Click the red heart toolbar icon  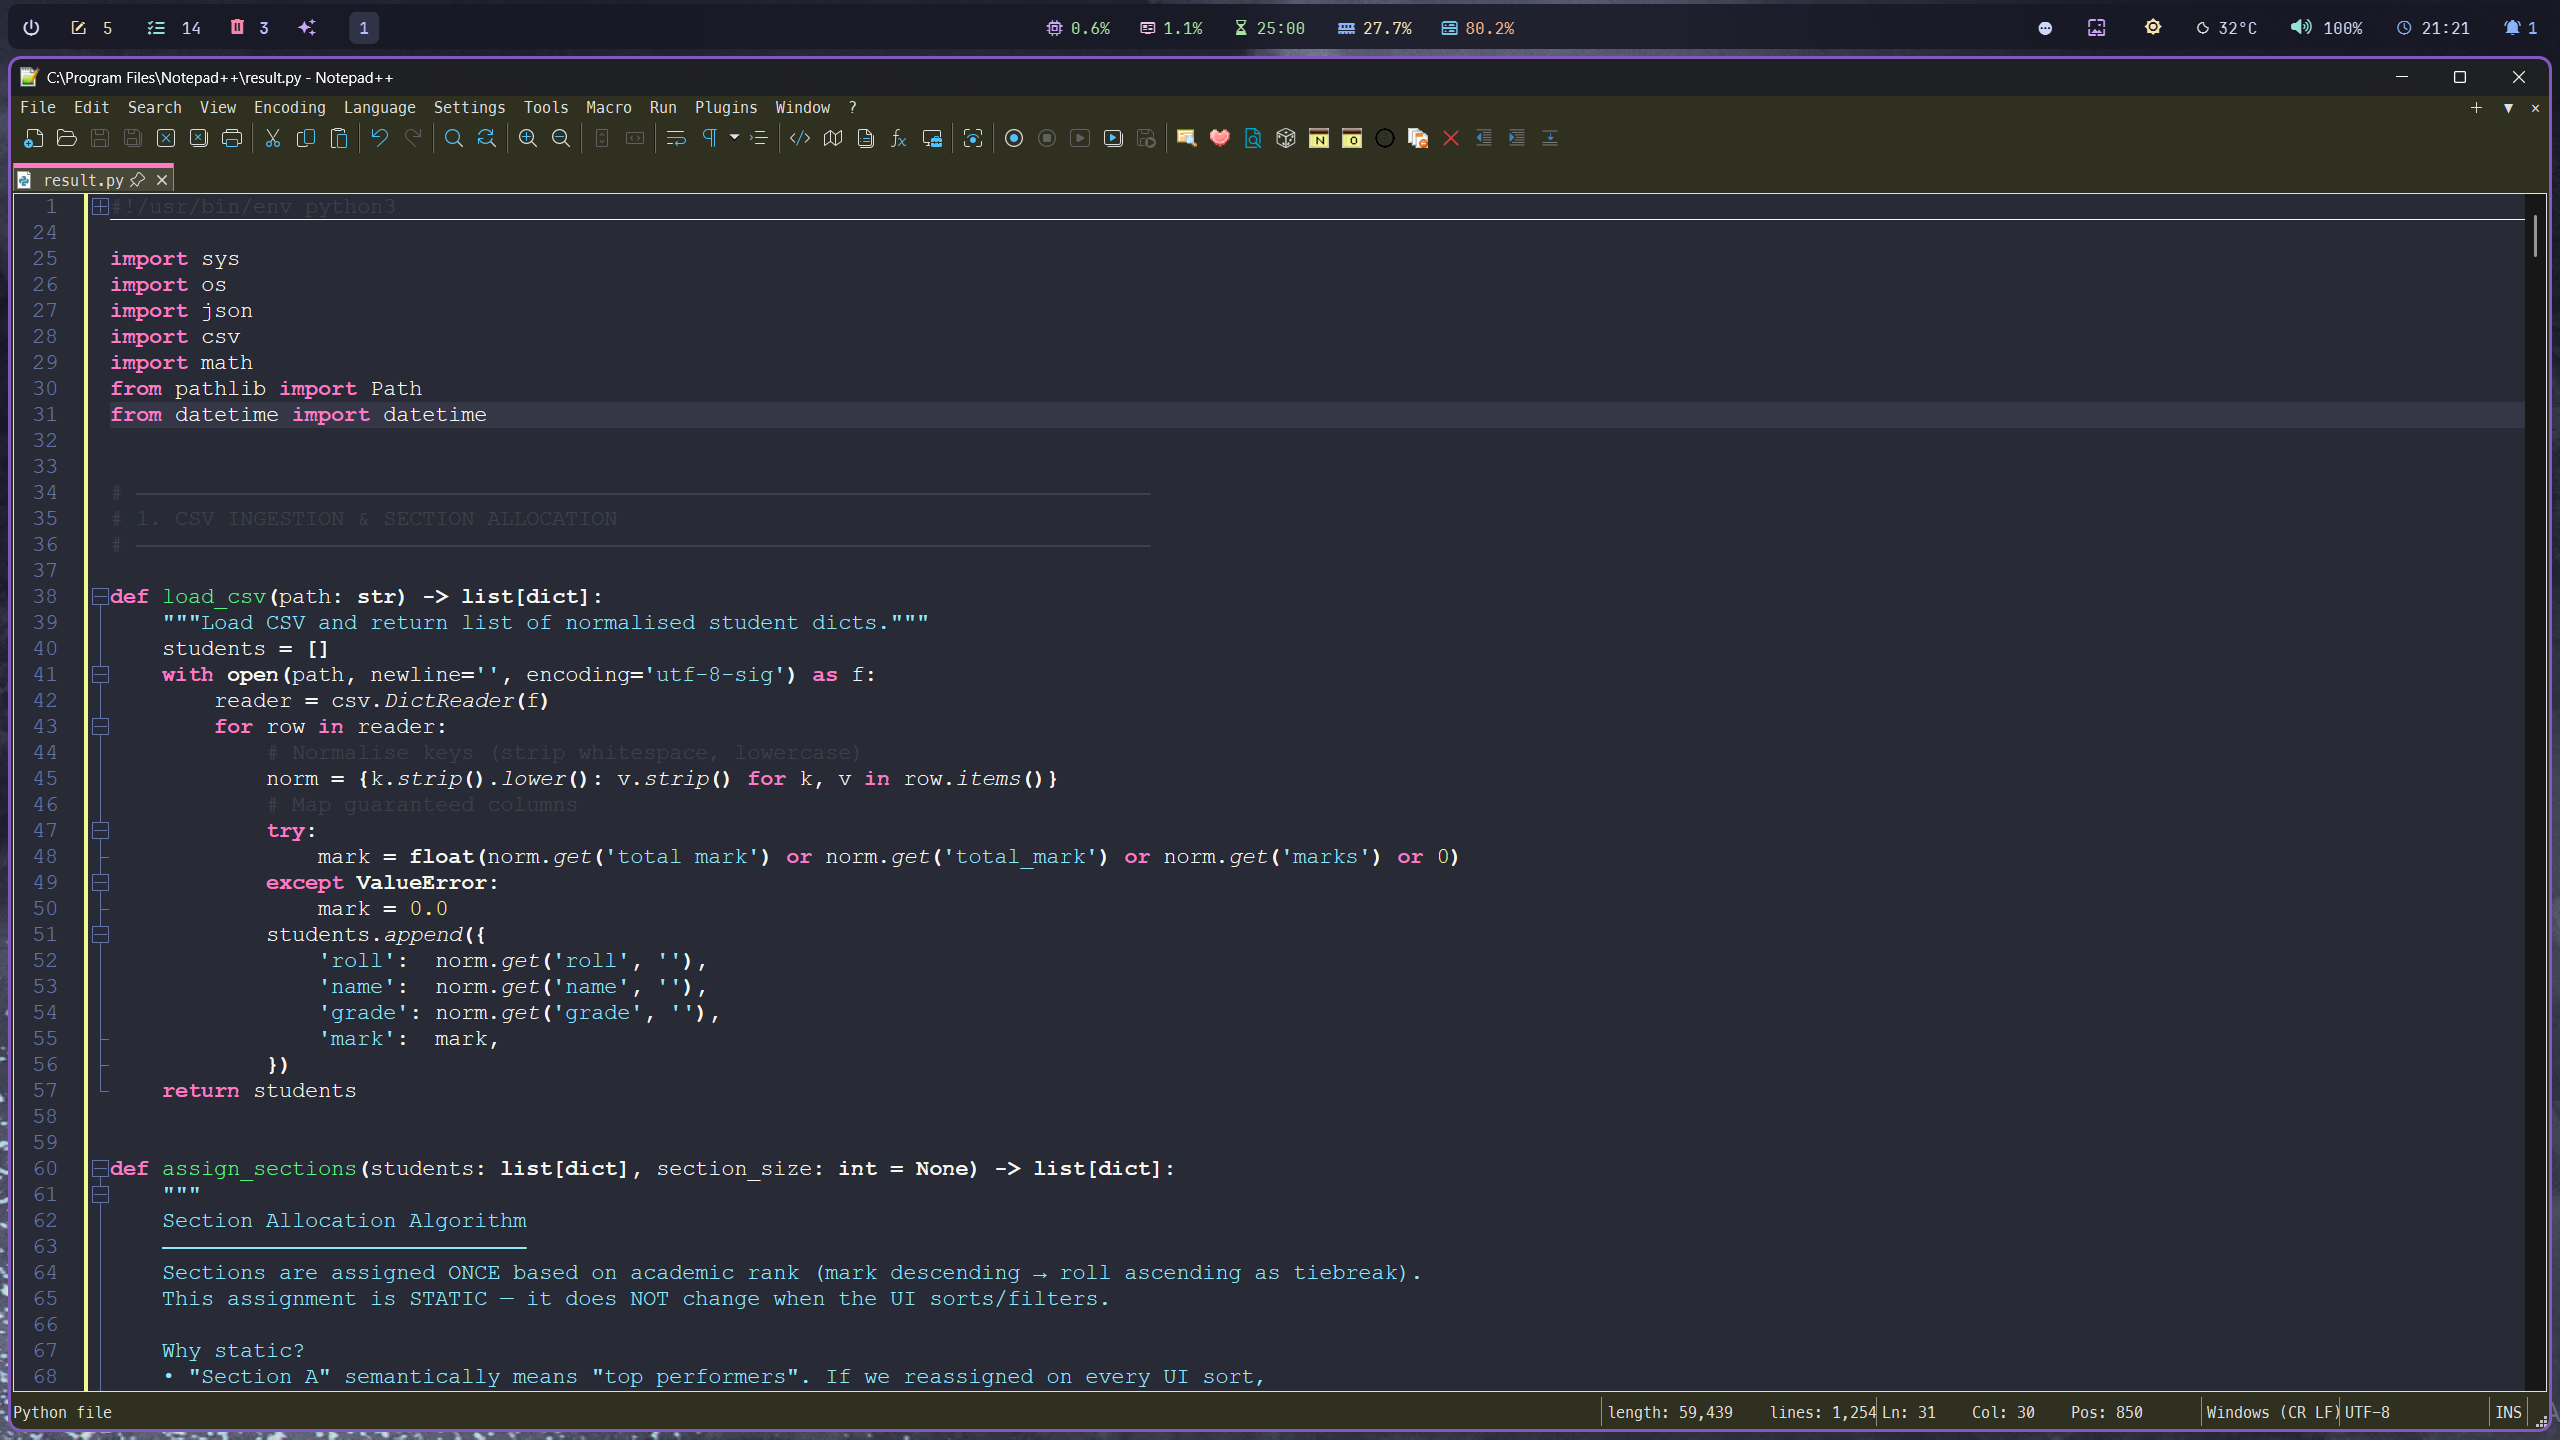pos(1220,138)
